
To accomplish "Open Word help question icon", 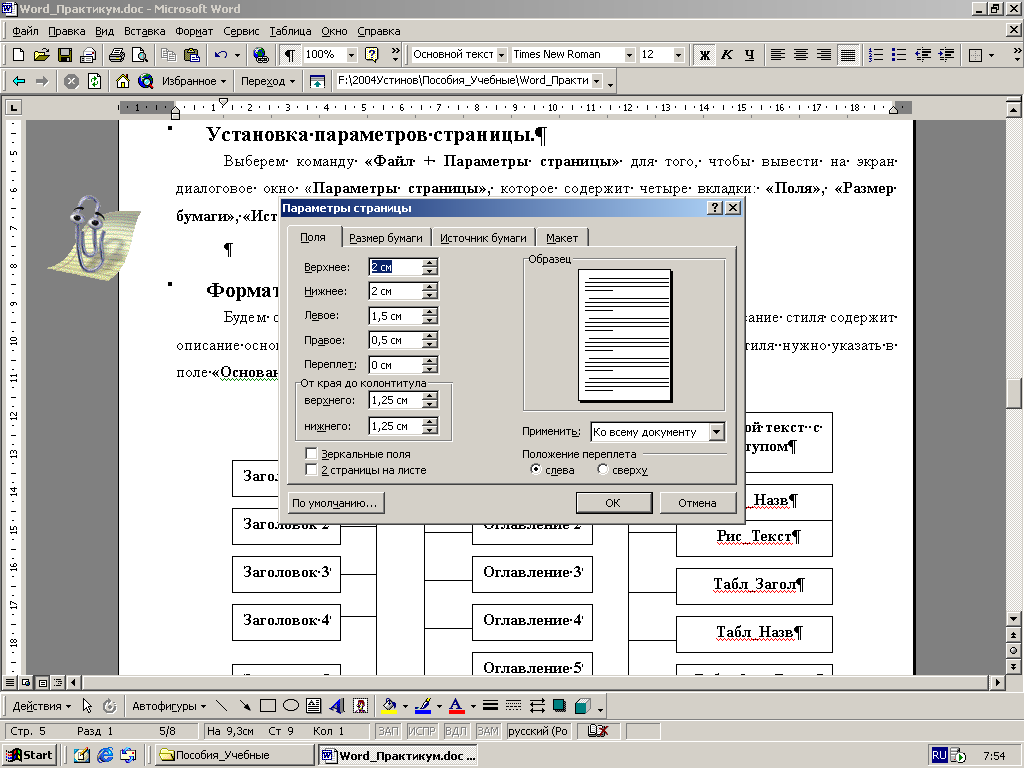I will (x=372, y=55).
